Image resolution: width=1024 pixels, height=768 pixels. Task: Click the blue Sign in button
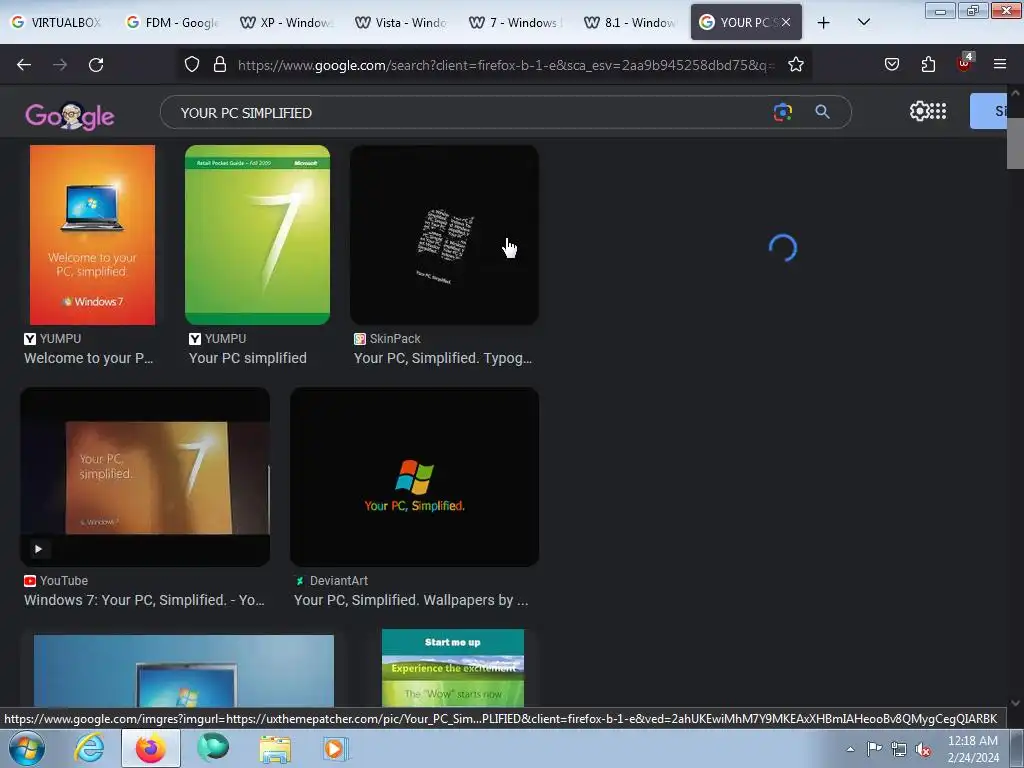[989, 111]
